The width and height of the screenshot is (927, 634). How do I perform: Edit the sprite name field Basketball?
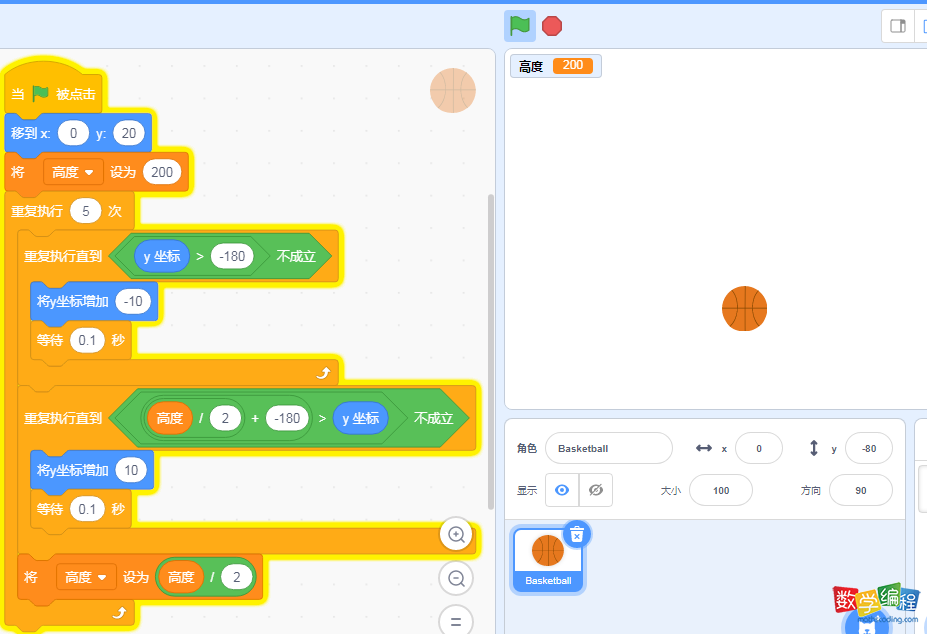coord(608,448)
